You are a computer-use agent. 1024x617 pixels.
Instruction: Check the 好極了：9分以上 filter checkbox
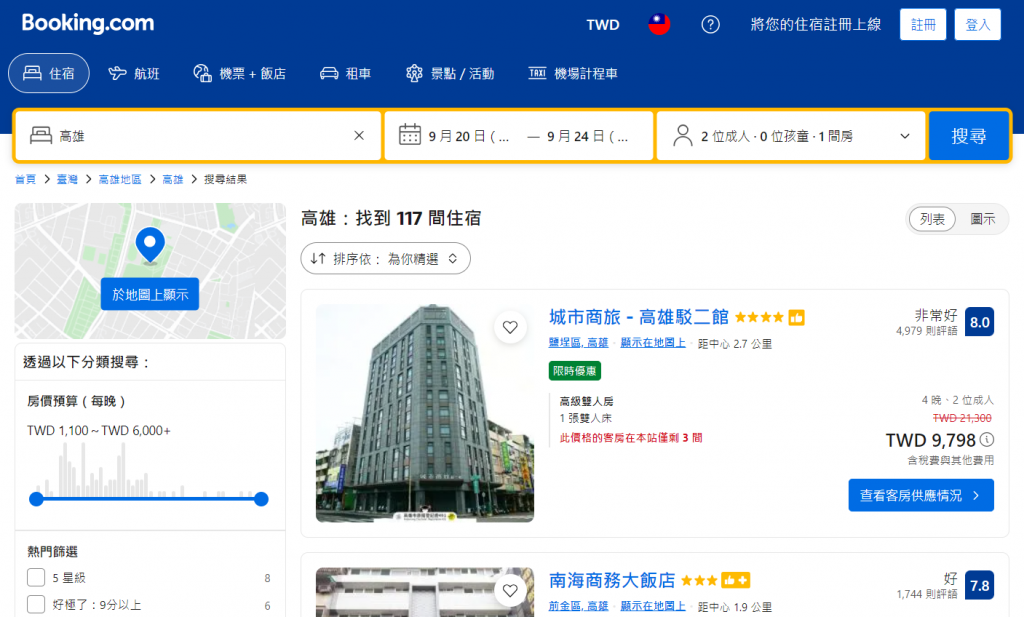[36, 605]
